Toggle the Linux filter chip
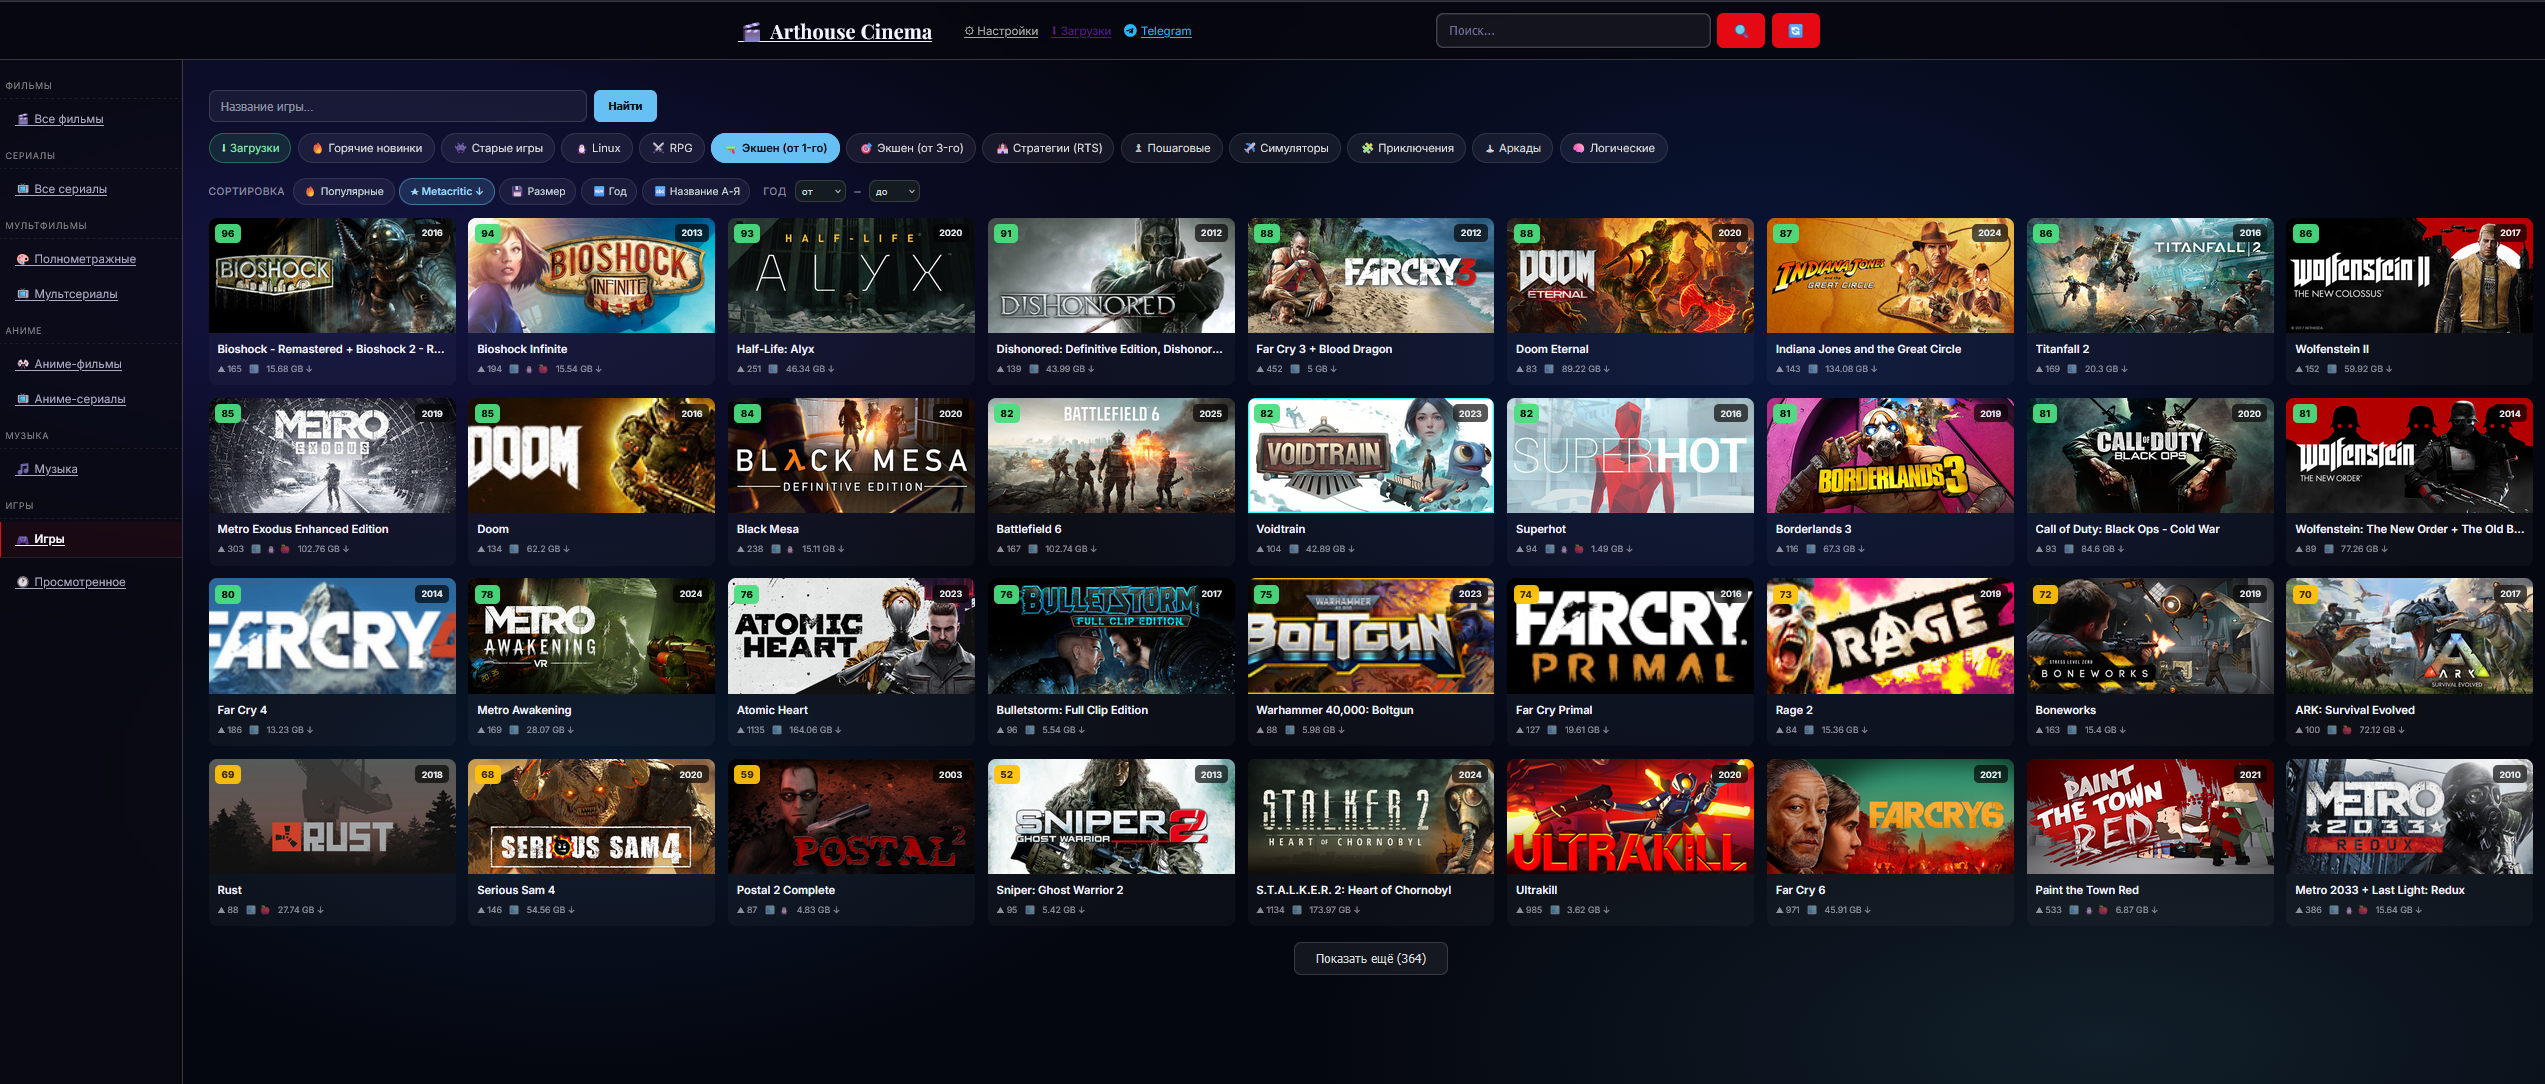Screen dimensions: 2545x1084 click(597, 148)
